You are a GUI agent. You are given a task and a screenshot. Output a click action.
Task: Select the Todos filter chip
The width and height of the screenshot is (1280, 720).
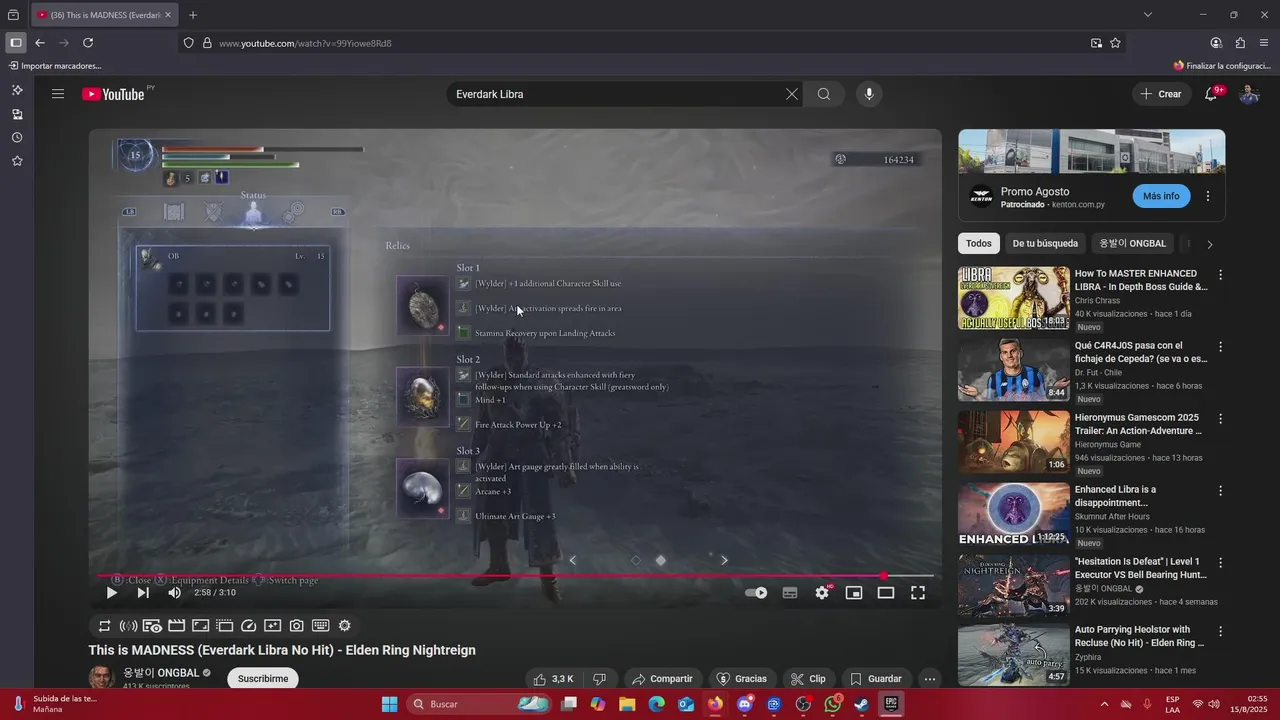tap(979, 244)
